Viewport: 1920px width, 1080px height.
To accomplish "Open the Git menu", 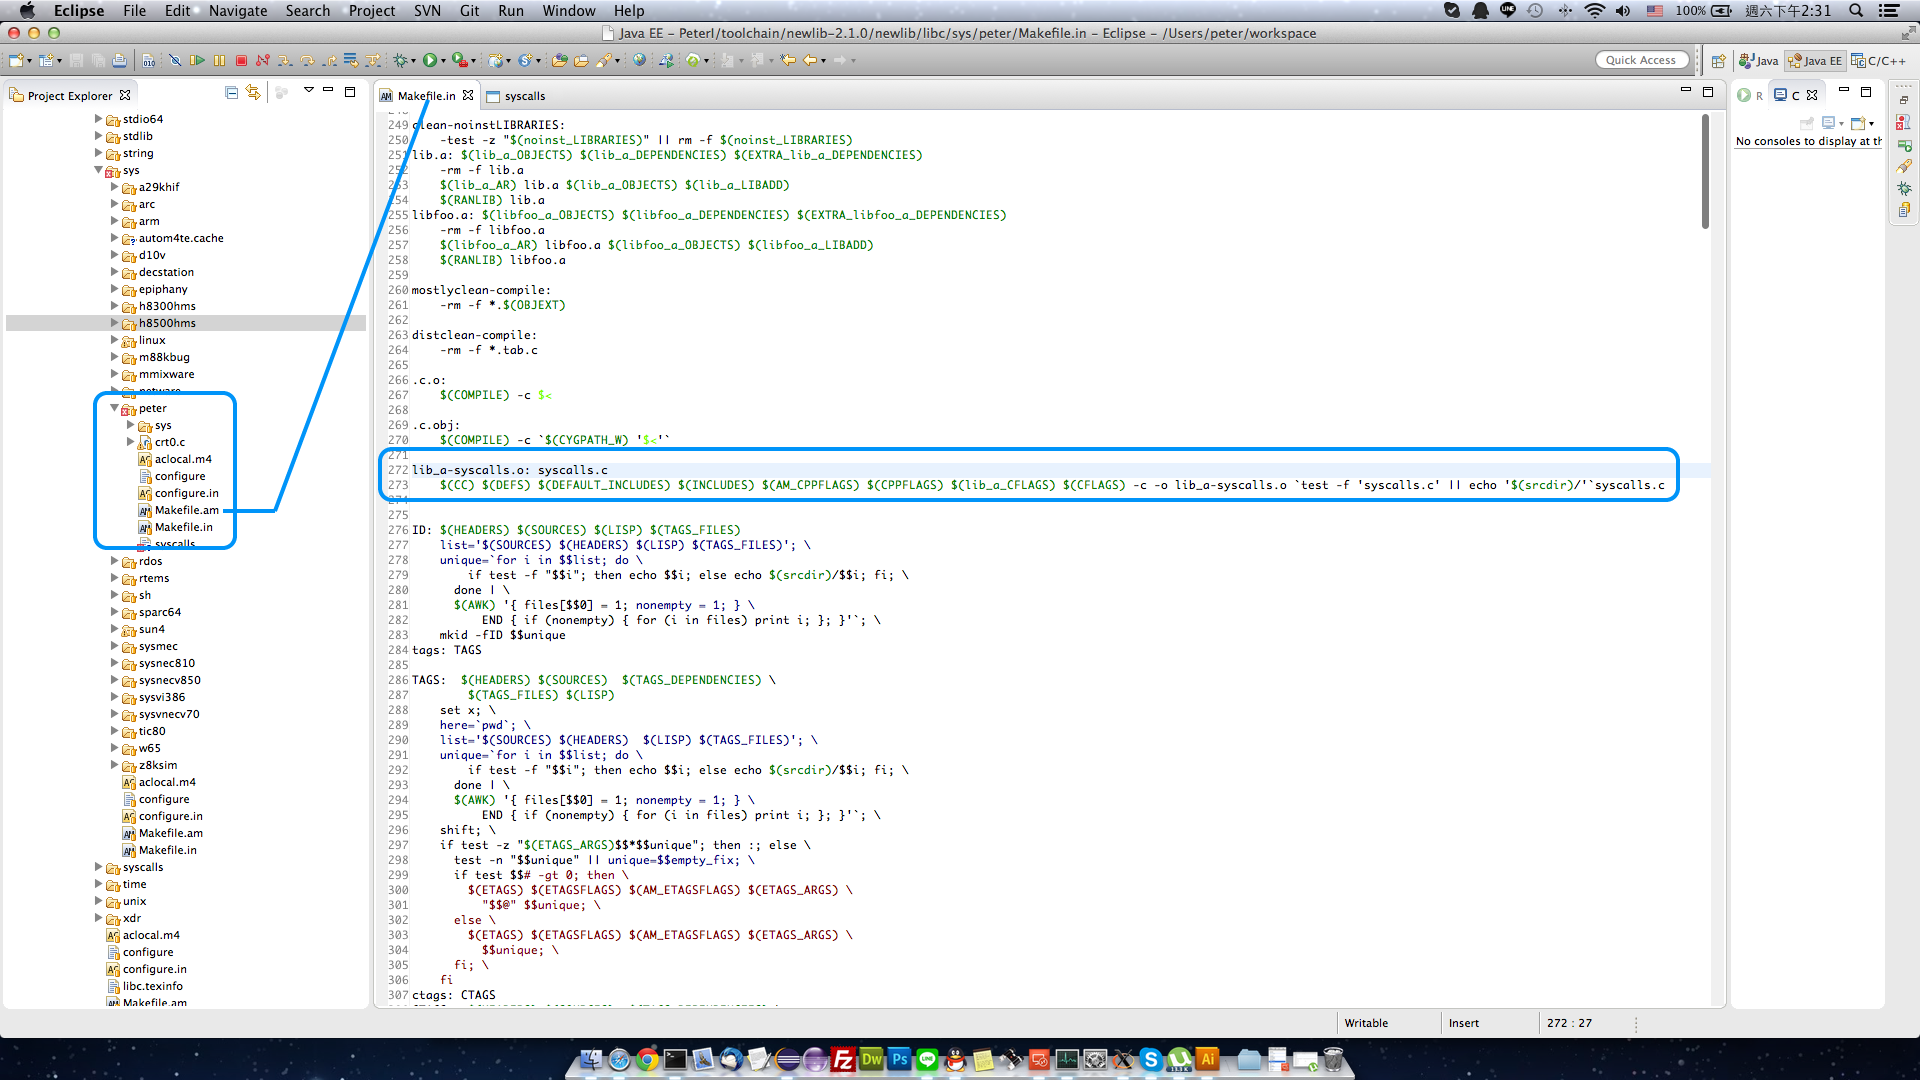I will point(469,11).
